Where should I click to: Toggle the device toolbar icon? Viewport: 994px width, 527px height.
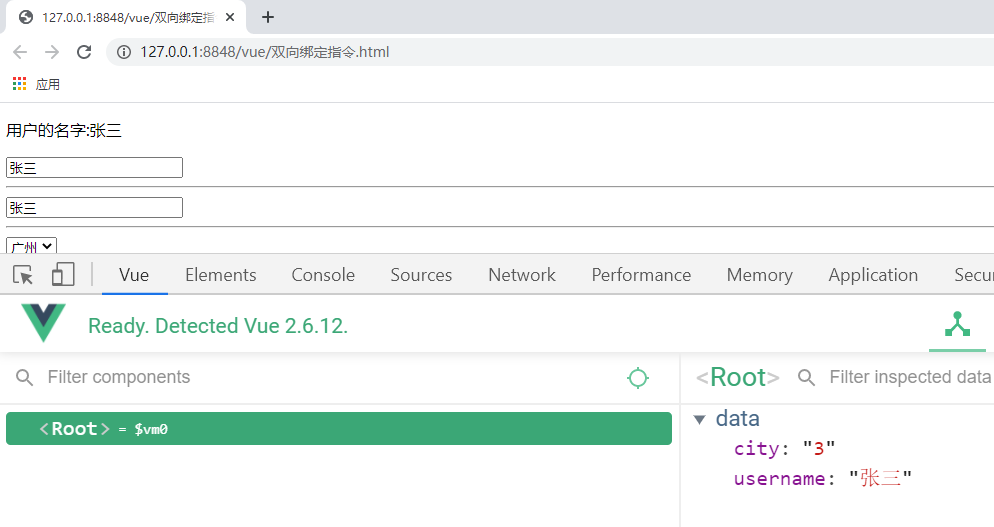click(x=63, y=275)
